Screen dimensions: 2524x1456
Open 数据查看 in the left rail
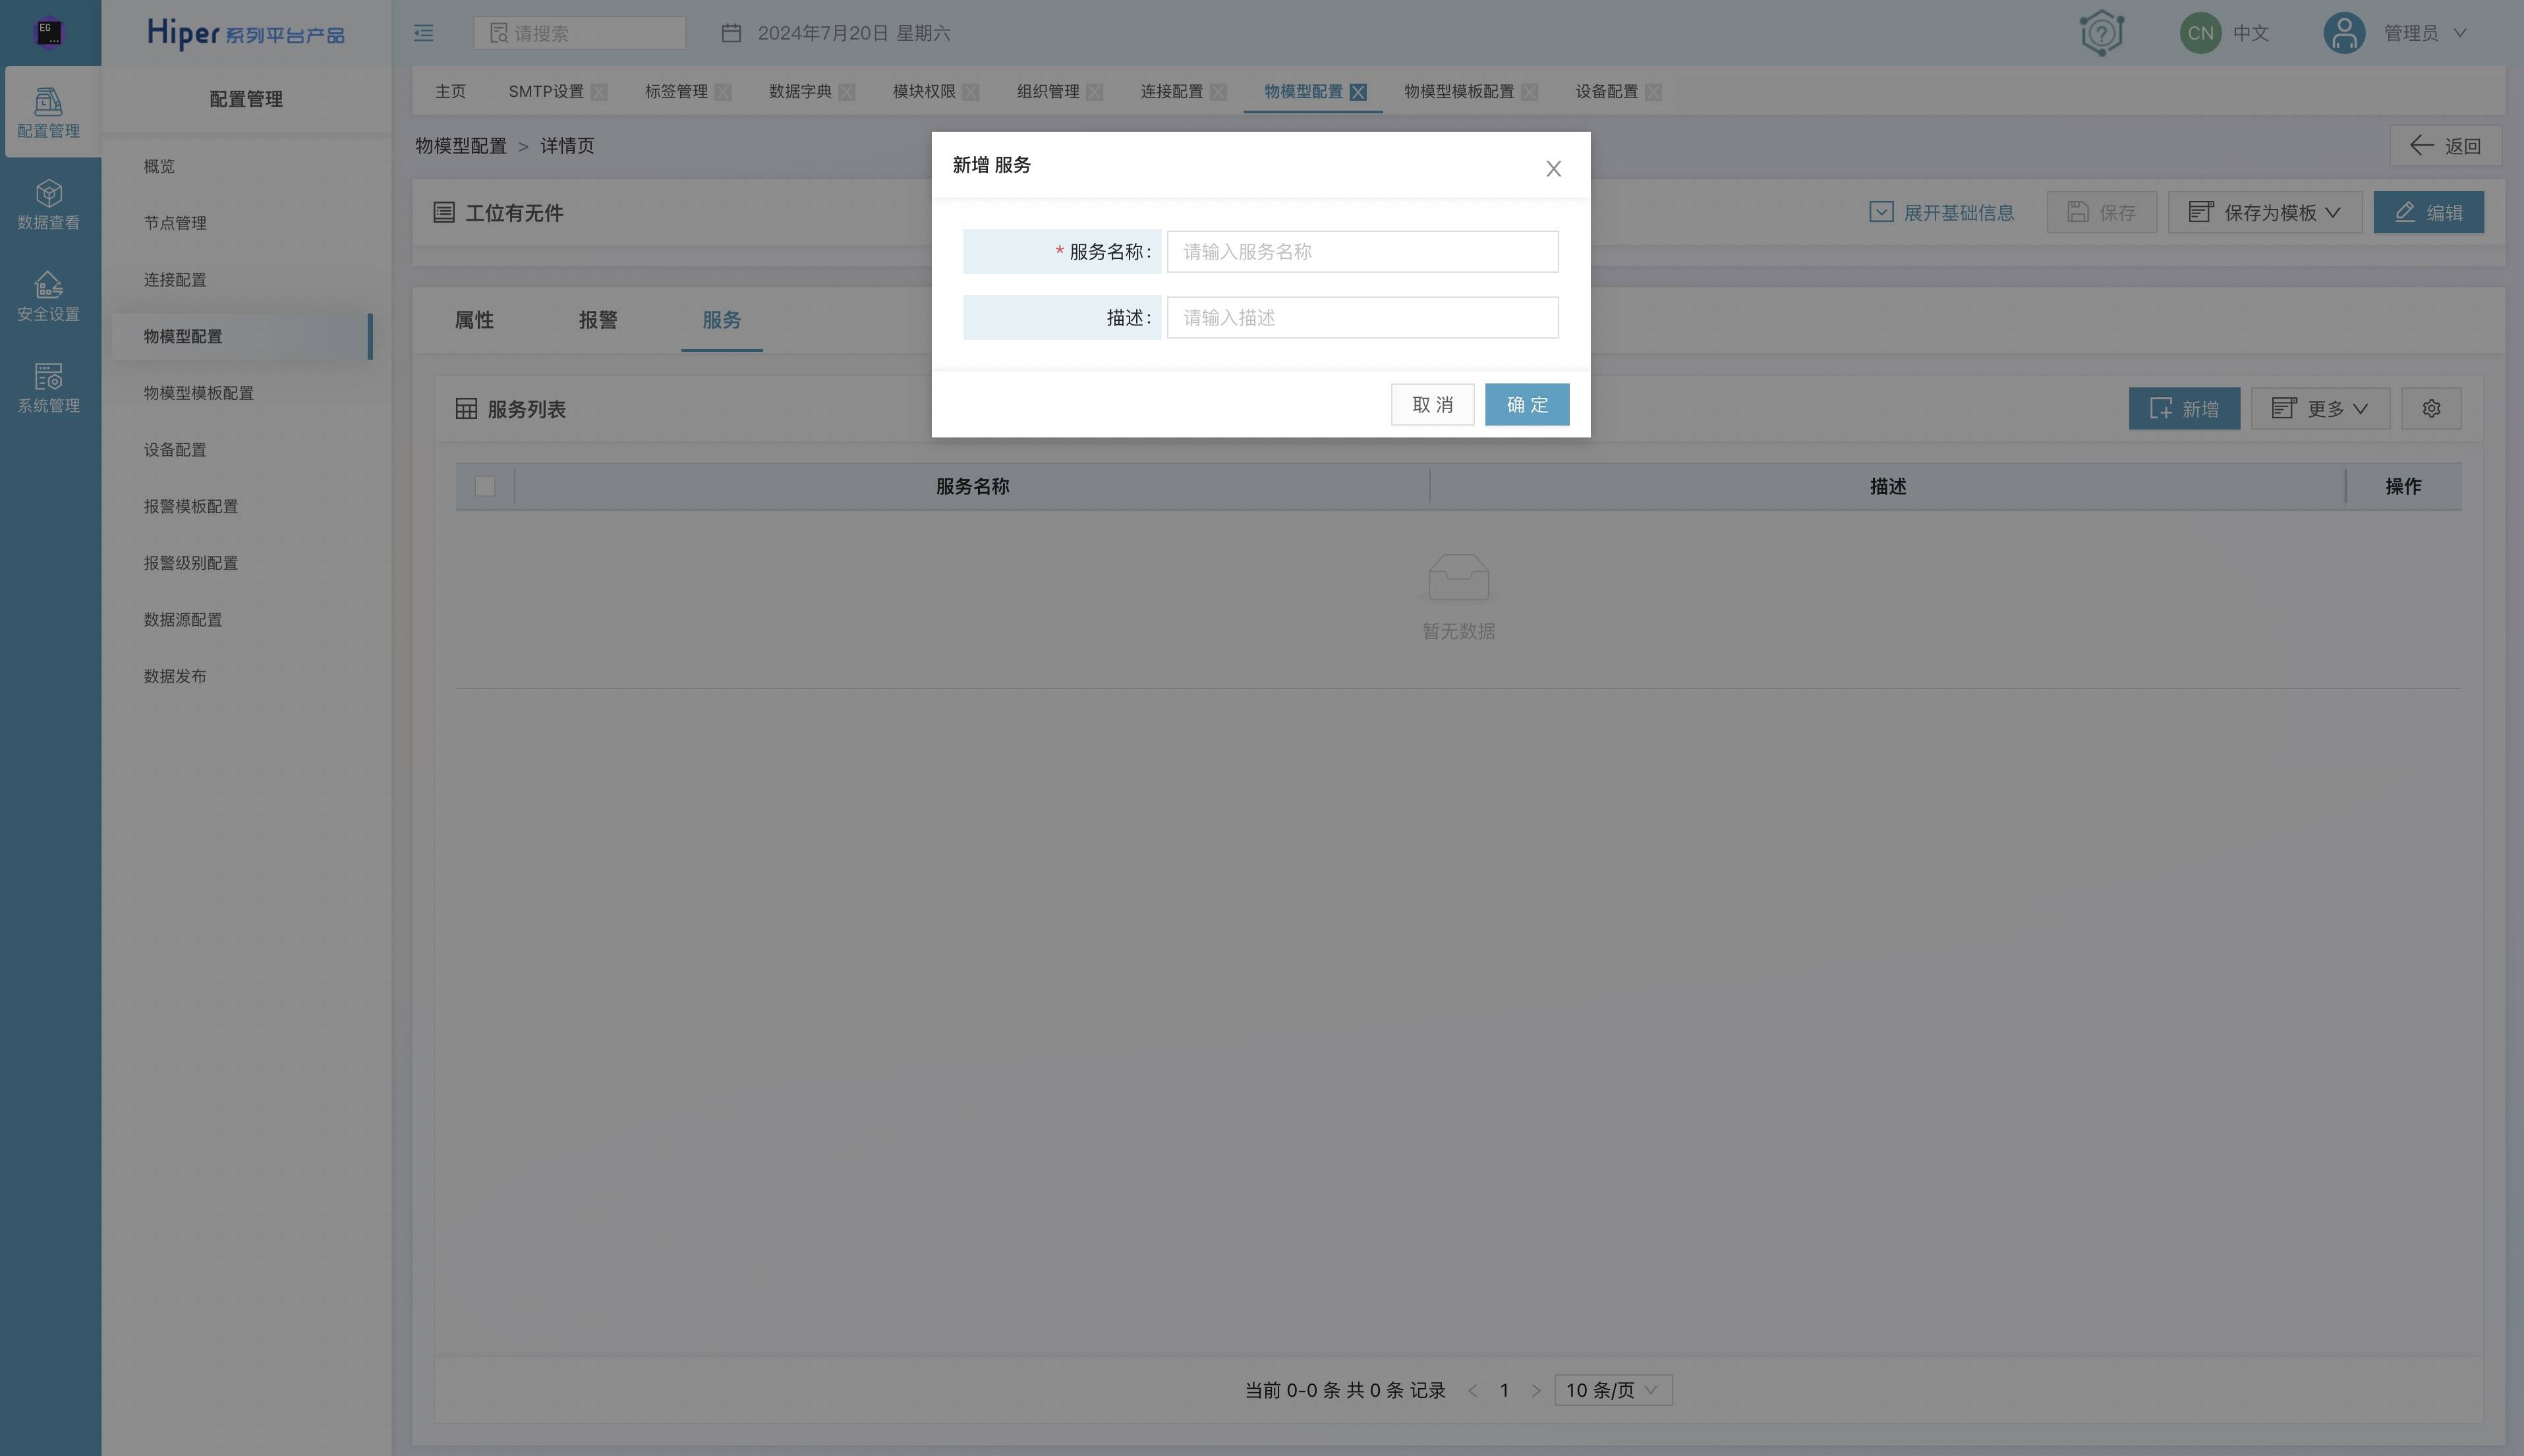[x=49, y=204]
